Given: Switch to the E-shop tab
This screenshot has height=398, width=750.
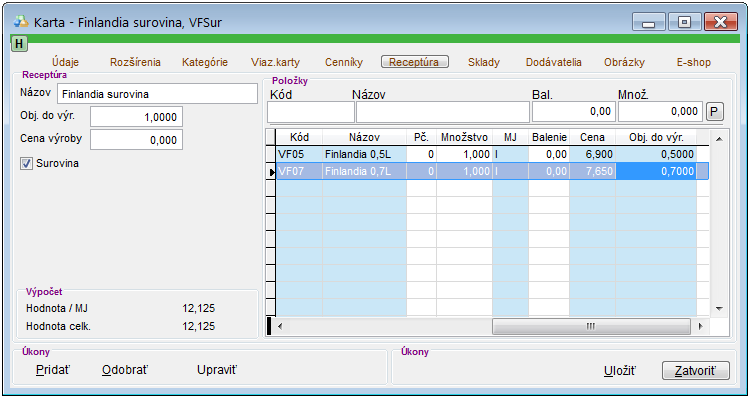Looking at the screenshot, I should click(x=694, y=62).
